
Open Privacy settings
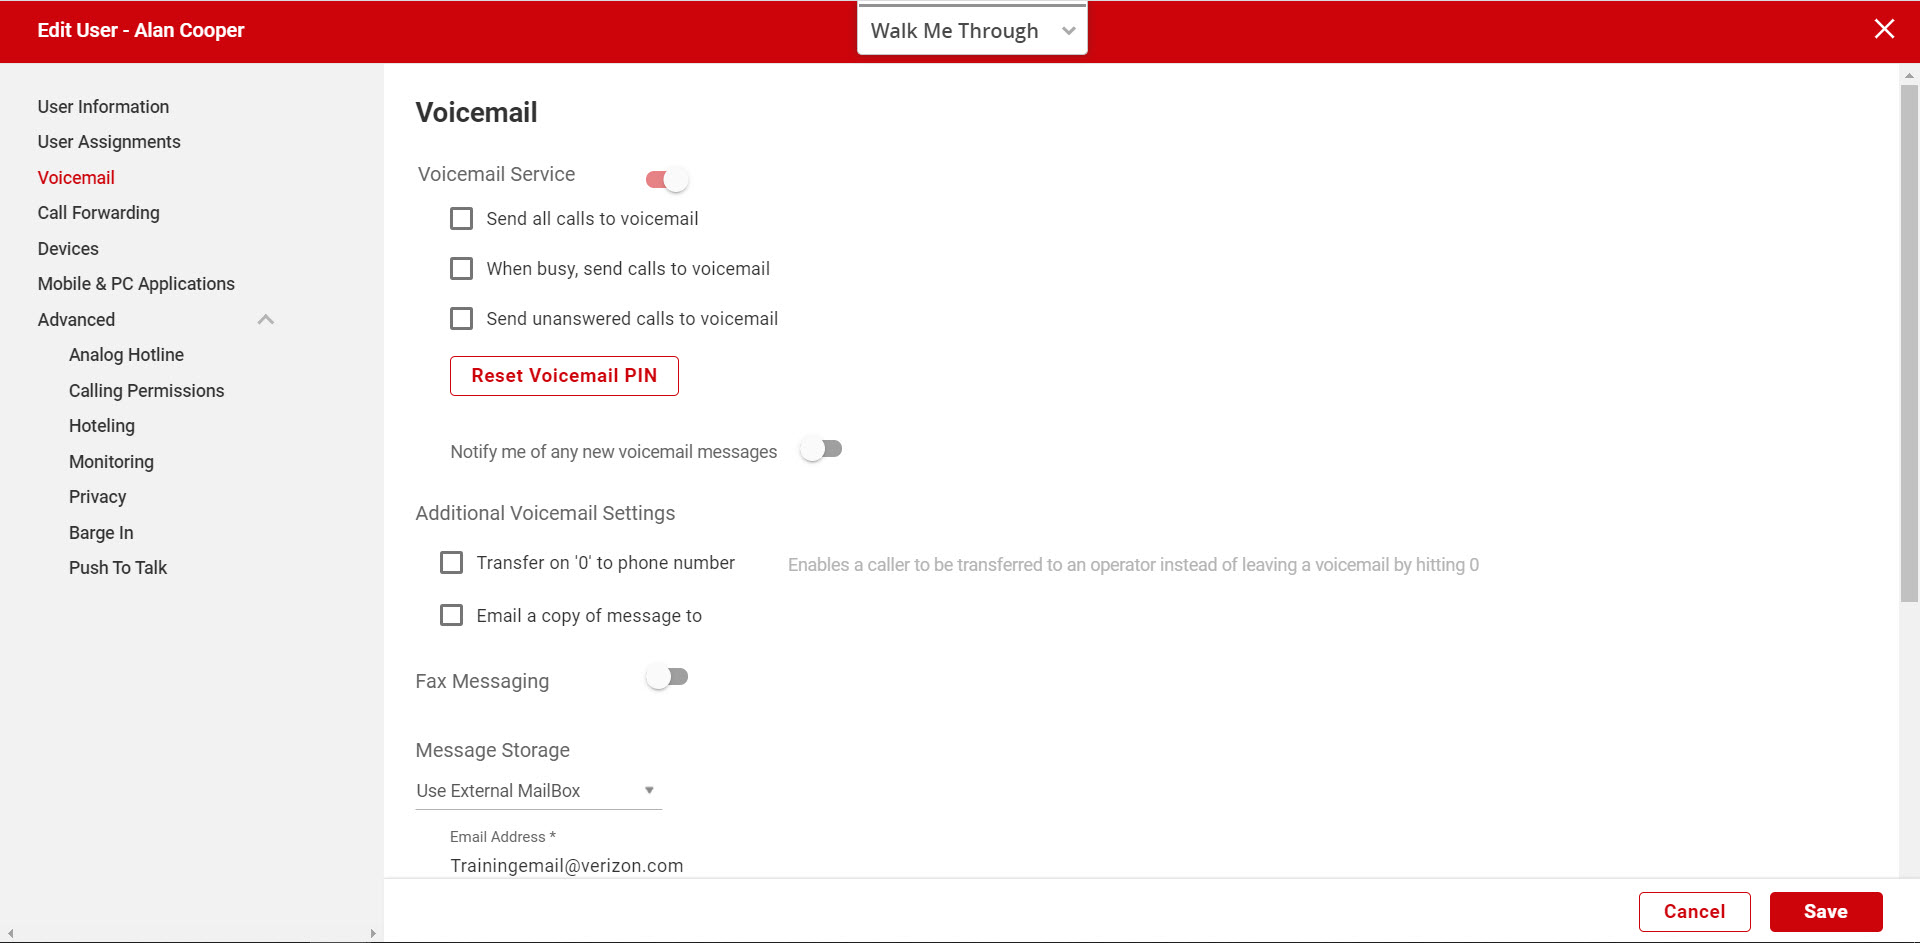(97, 497)
